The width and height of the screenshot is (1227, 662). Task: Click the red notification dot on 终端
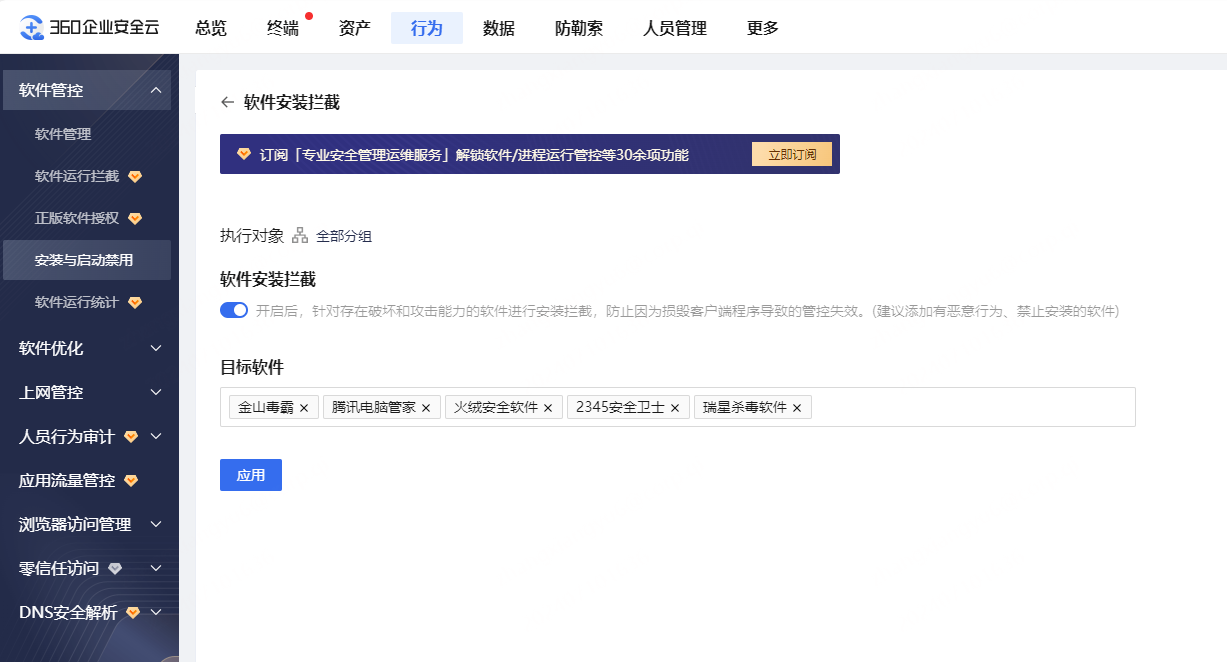point(309,16)
